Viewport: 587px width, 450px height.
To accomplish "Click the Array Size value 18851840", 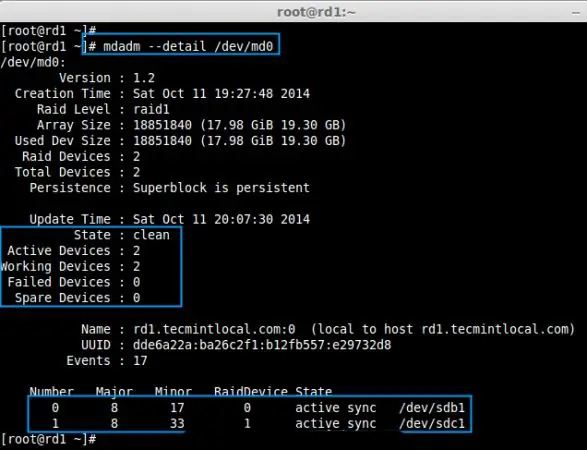I will click(x=162, y=125).
